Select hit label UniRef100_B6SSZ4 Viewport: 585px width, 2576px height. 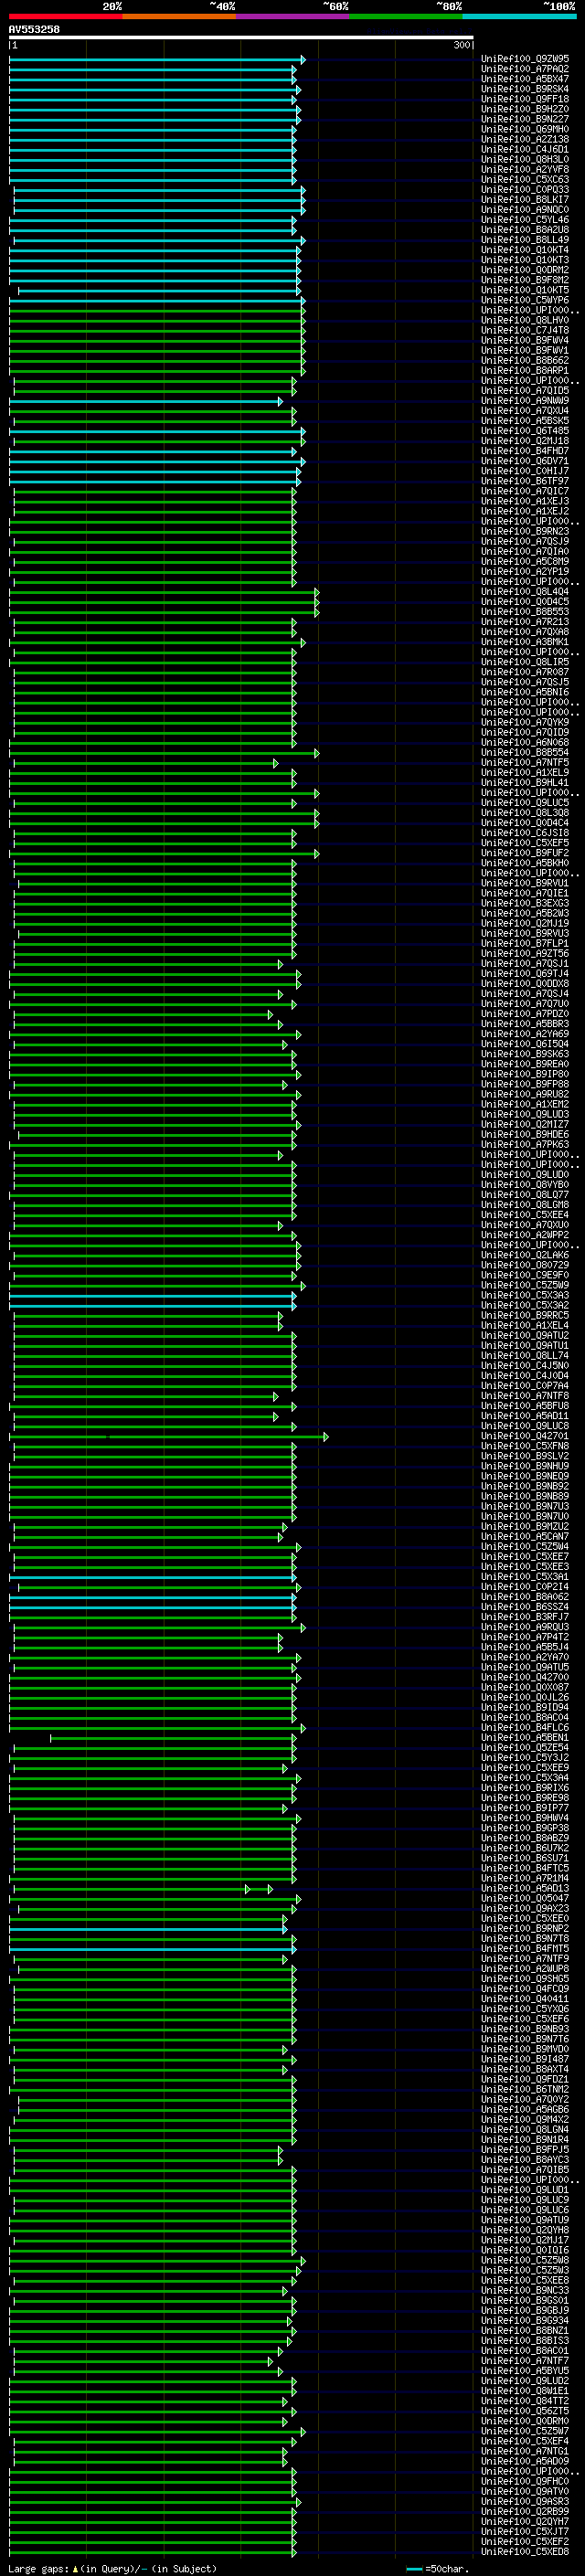coord(525,1607)
